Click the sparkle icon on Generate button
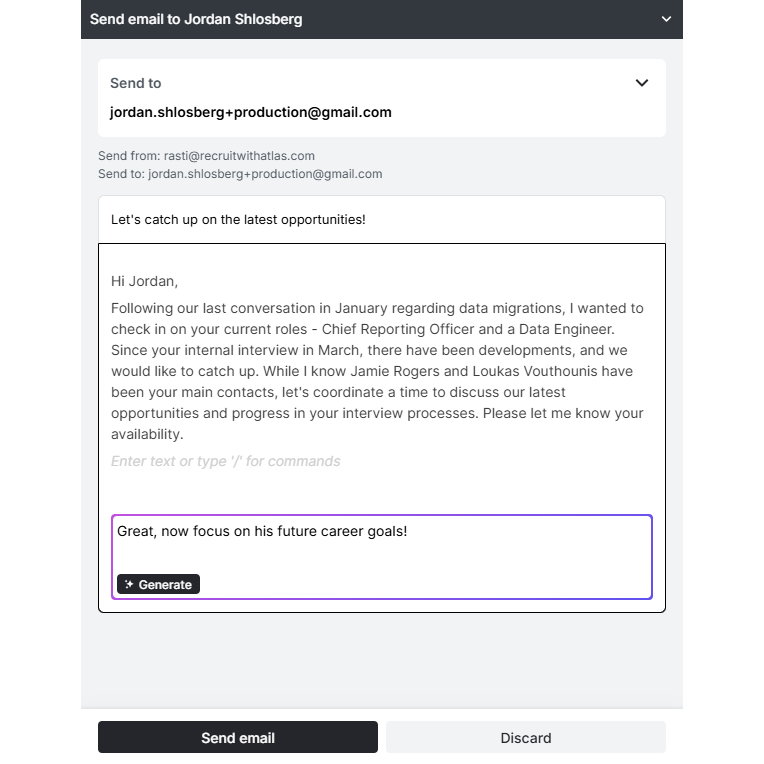The width and height of the screenshot is (764, 764). 129,584
